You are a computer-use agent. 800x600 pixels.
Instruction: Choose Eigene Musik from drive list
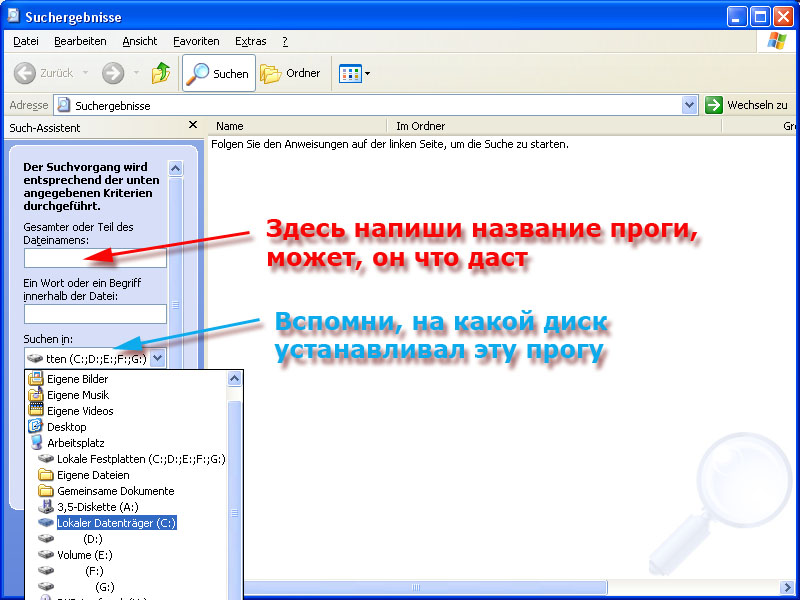coord(78,395)
